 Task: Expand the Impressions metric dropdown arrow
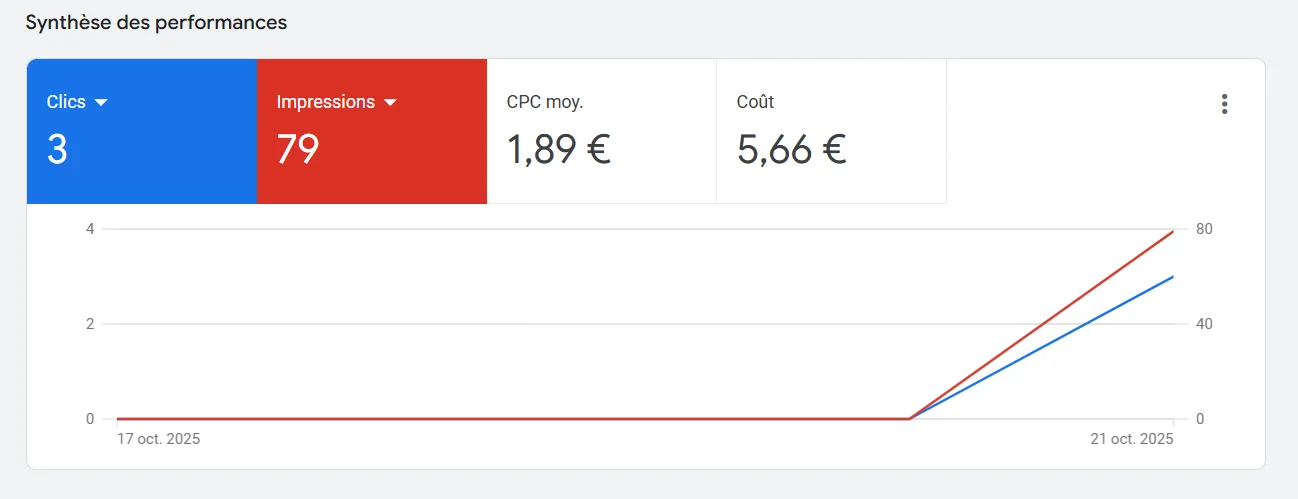click(391, 103)
